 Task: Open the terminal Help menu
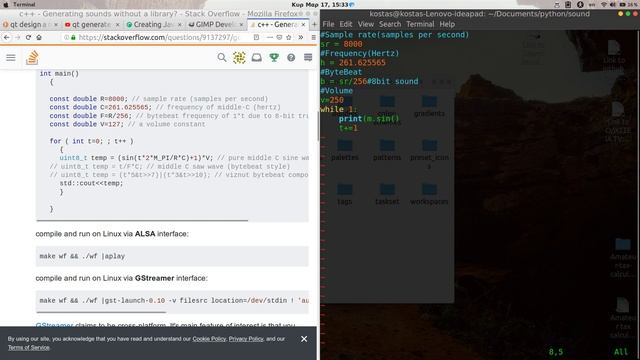click(x=447, y=24)
